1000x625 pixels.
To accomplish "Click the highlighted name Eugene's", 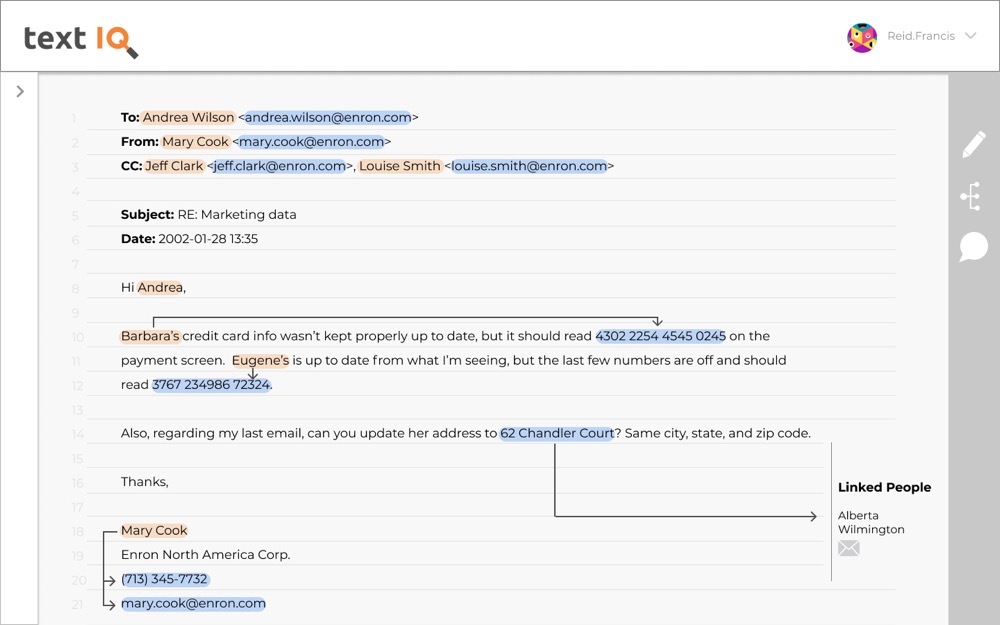I will coord(260,360).
